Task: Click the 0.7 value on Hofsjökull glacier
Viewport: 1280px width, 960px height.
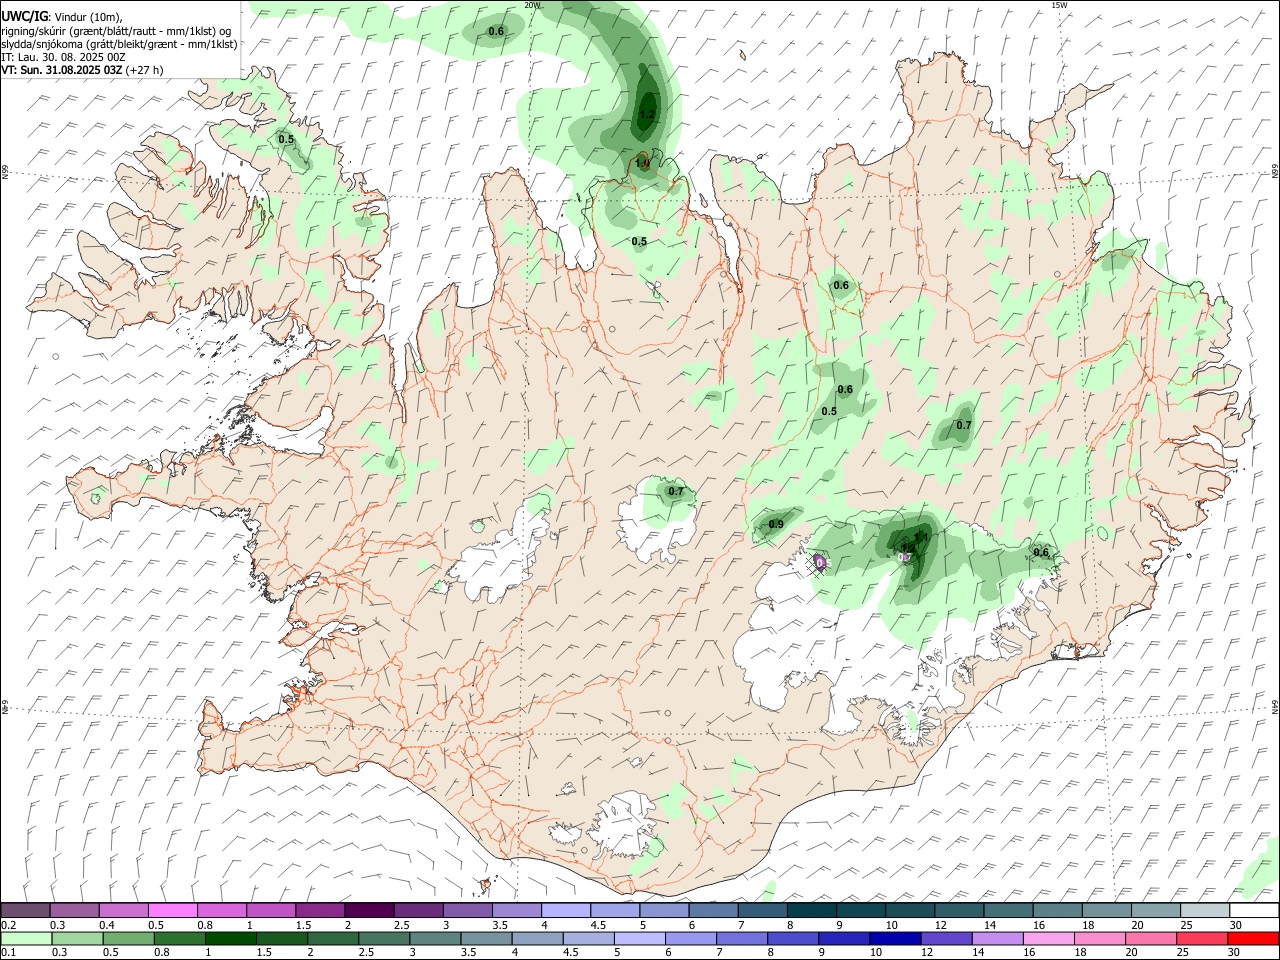Action: (x=676, y=491)
